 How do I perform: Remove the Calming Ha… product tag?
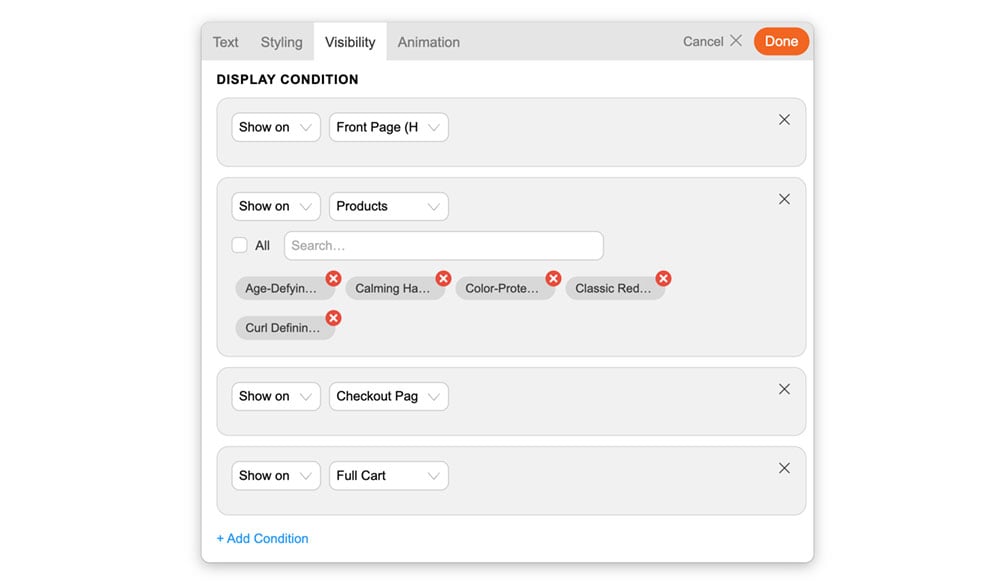click(443, 279)
